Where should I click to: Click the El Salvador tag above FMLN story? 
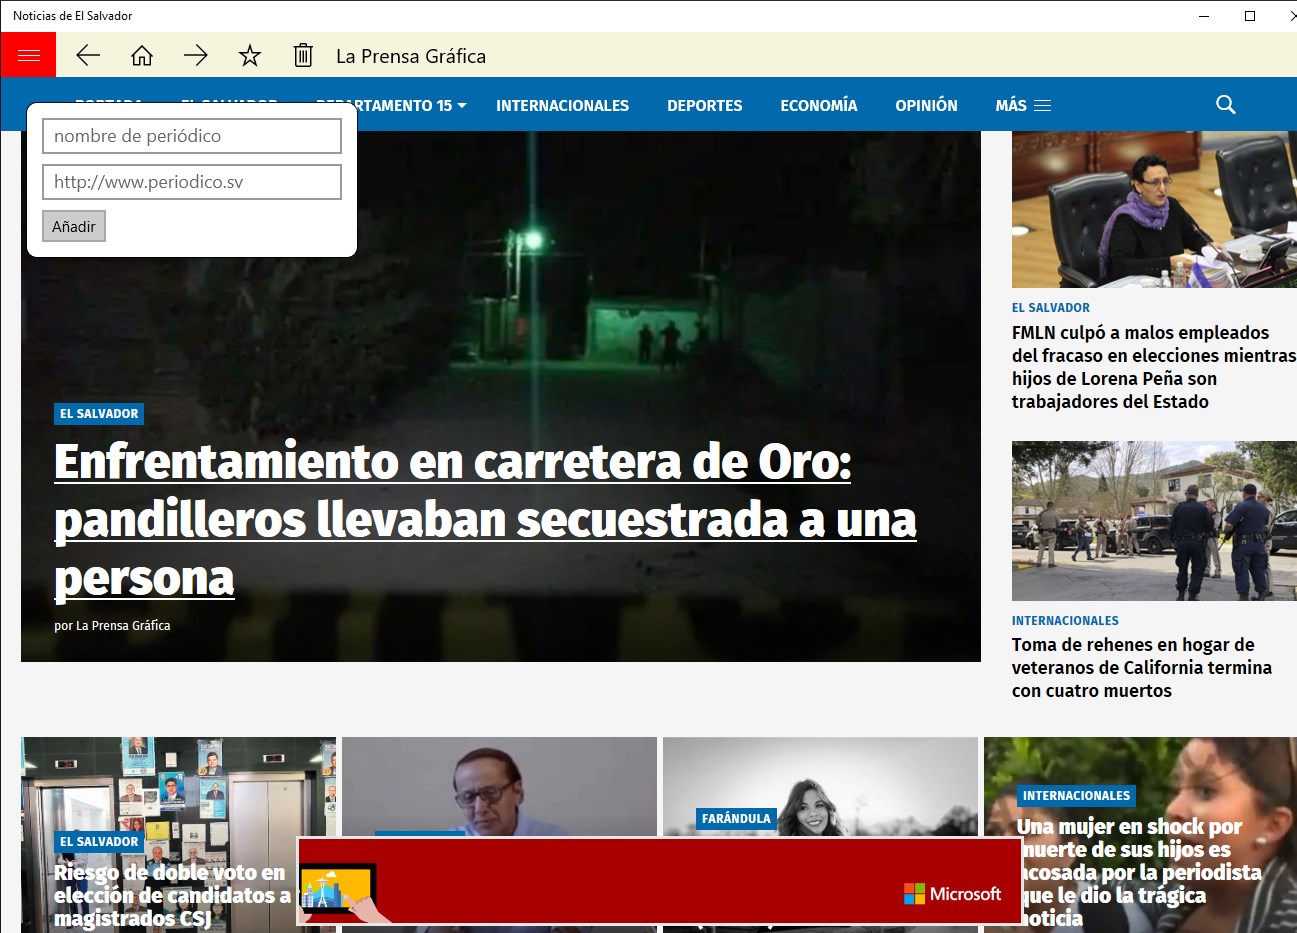coord(1051,308)
